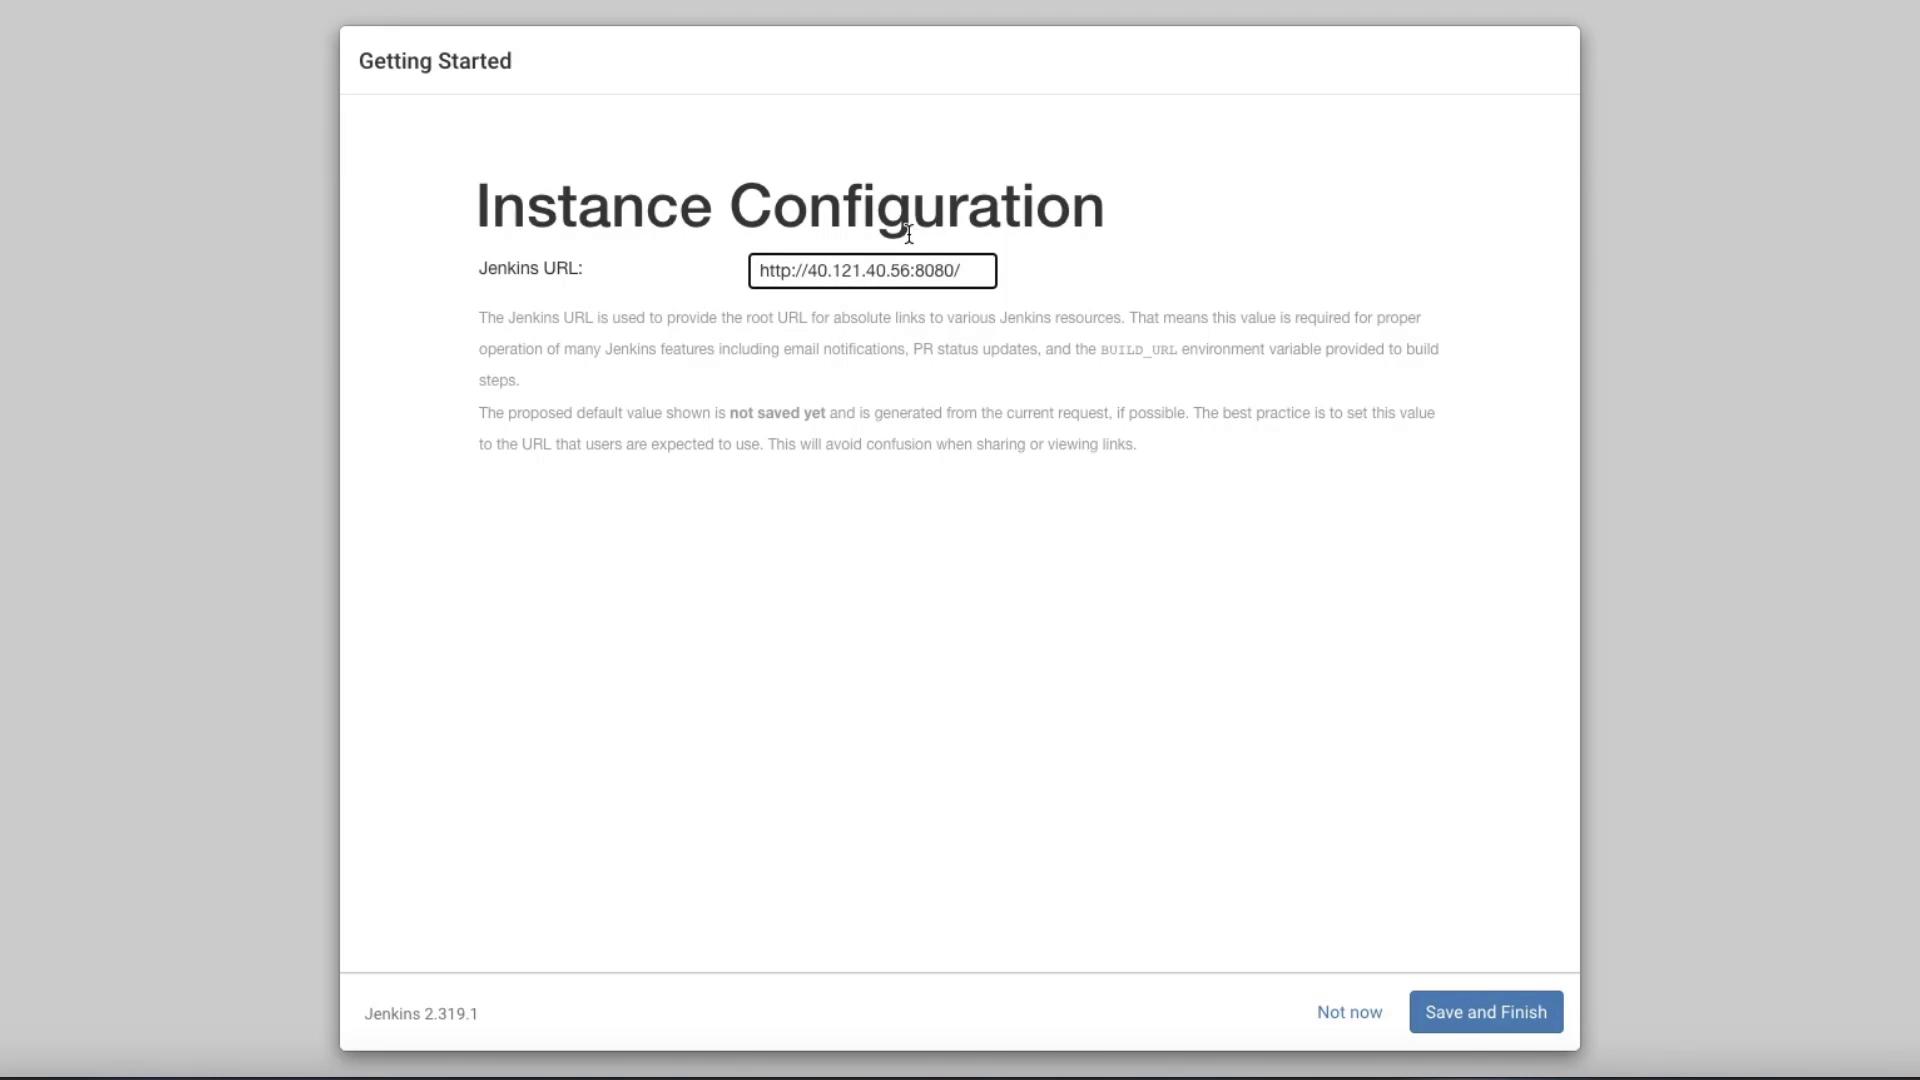Screen dimensions: 1920x1080
Task: Click the word 'steps.' in the description
Action: 498,380
